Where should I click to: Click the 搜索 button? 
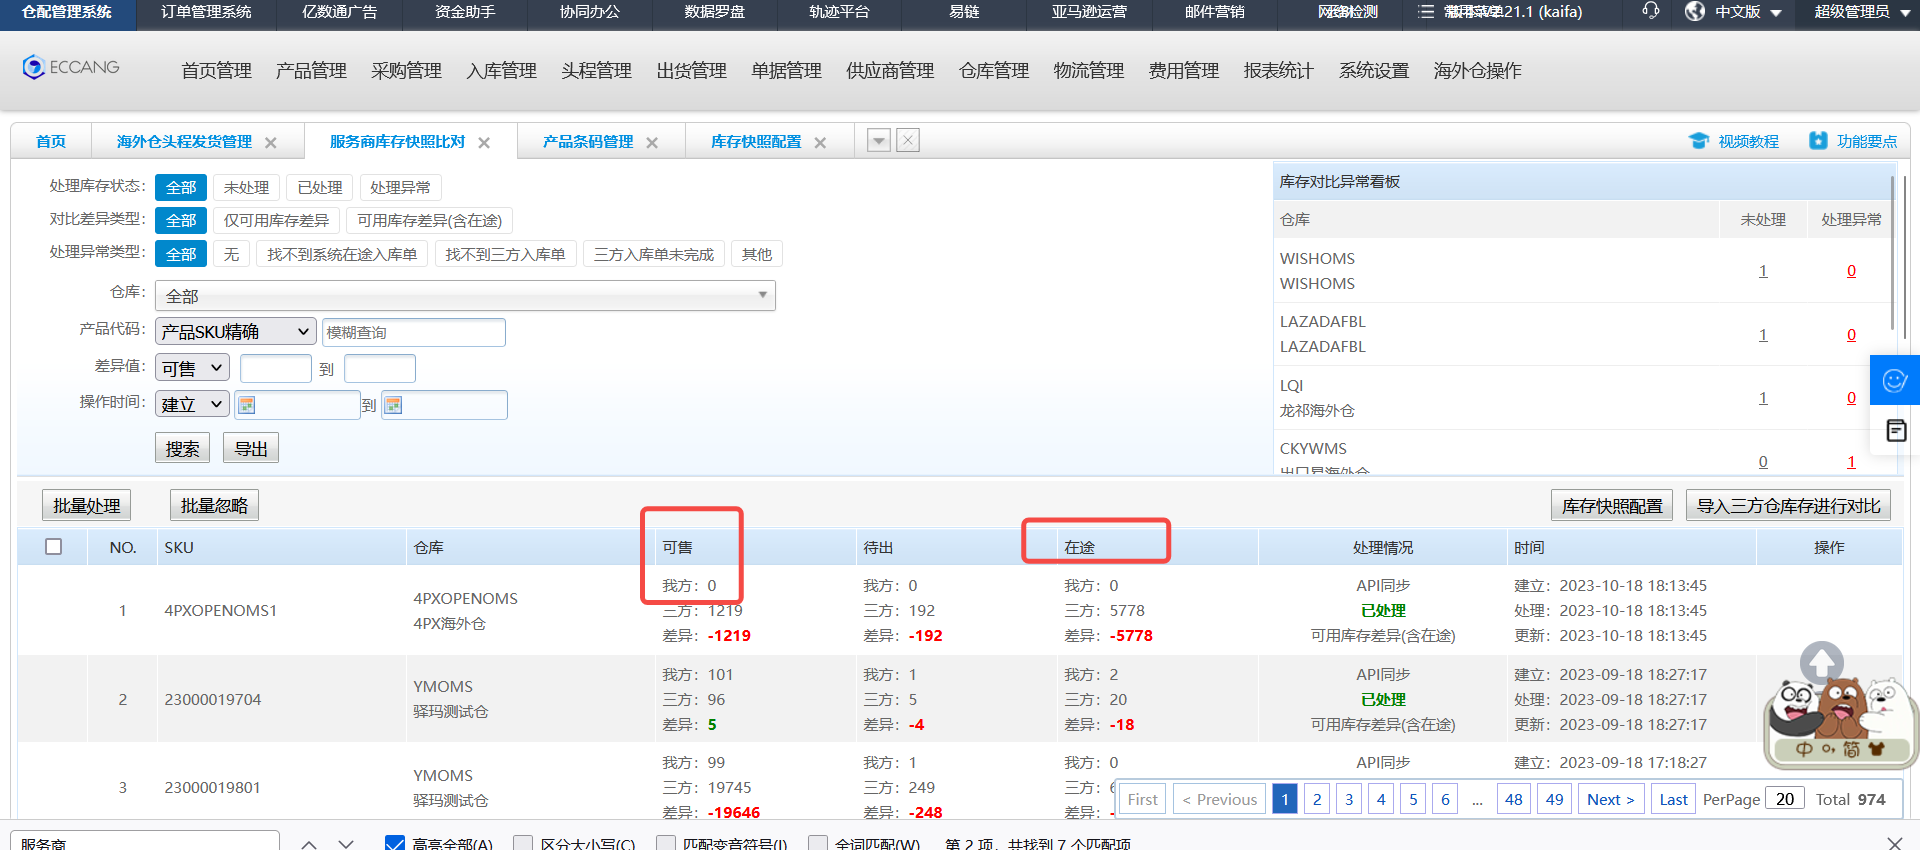[x=182, y=448]
